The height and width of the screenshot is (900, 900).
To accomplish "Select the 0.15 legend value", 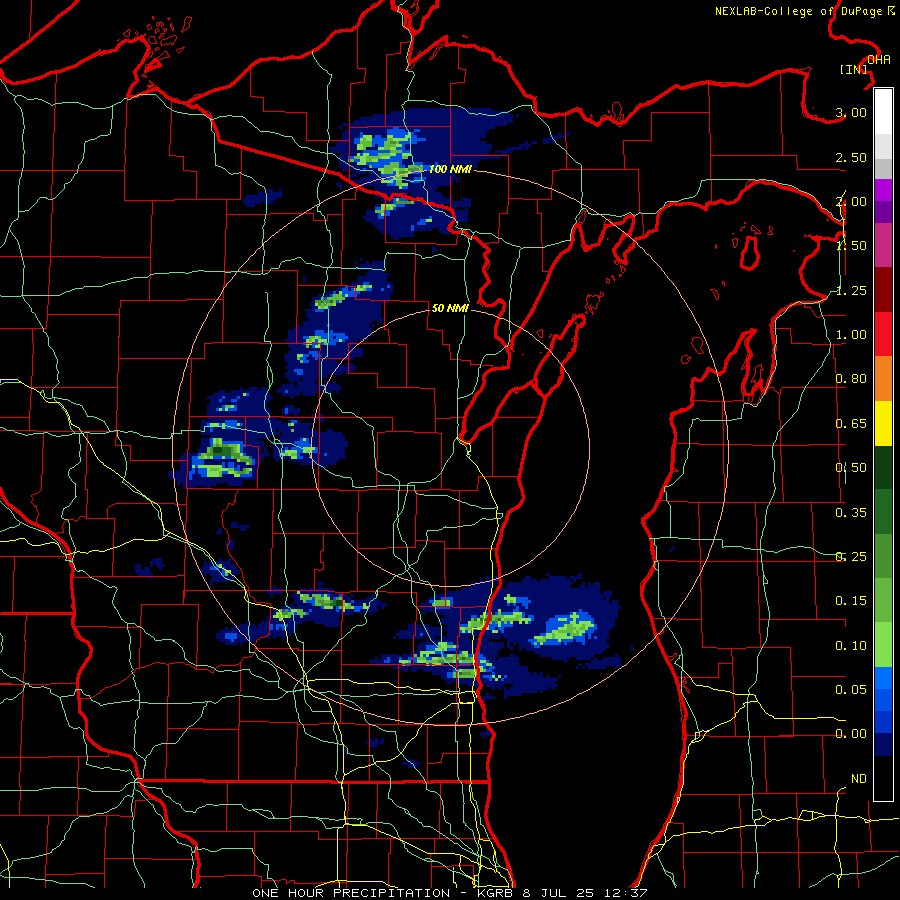I will 851,601.
